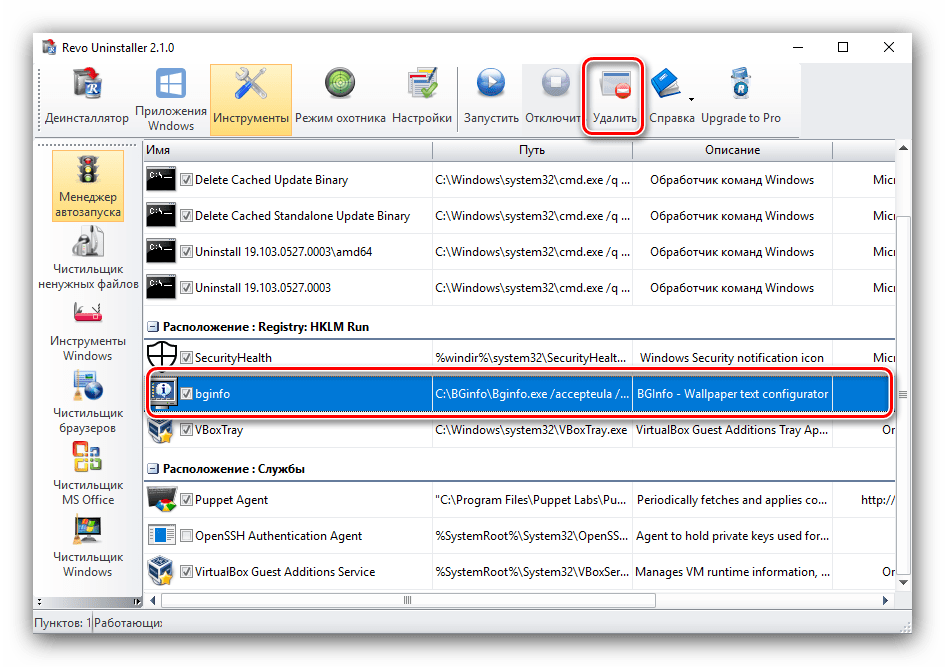Open Чистильщик ненужных файлов tool

coord(87,258)
